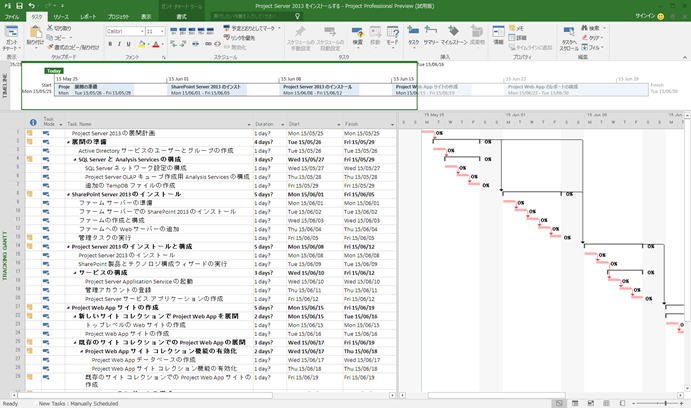
Task: Open the Mark on Track dropdown arrow
Action: (279, 28)
